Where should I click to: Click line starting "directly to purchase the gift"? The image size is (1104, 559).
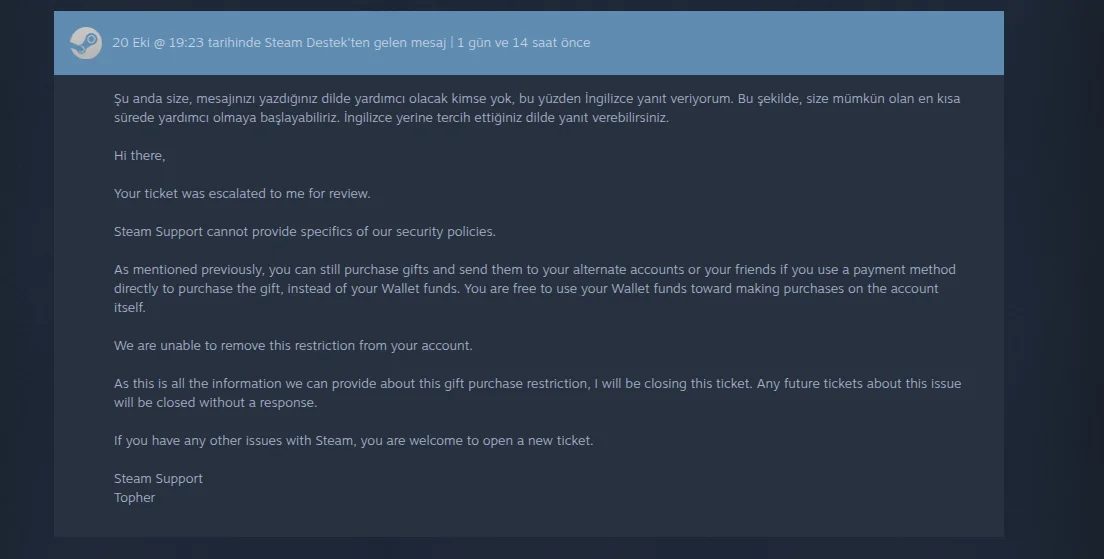coord(526,289)
